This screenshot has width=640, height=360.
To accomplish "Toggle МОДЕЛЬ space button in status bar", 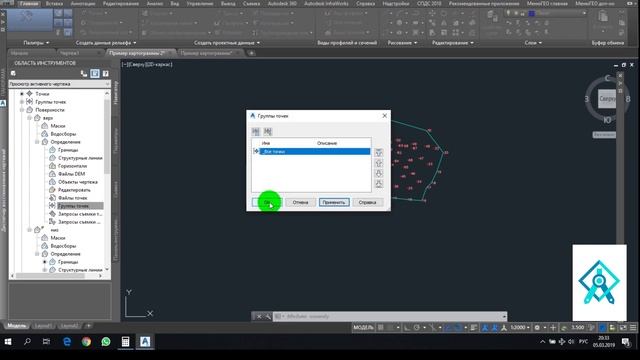I will (363, 327).
